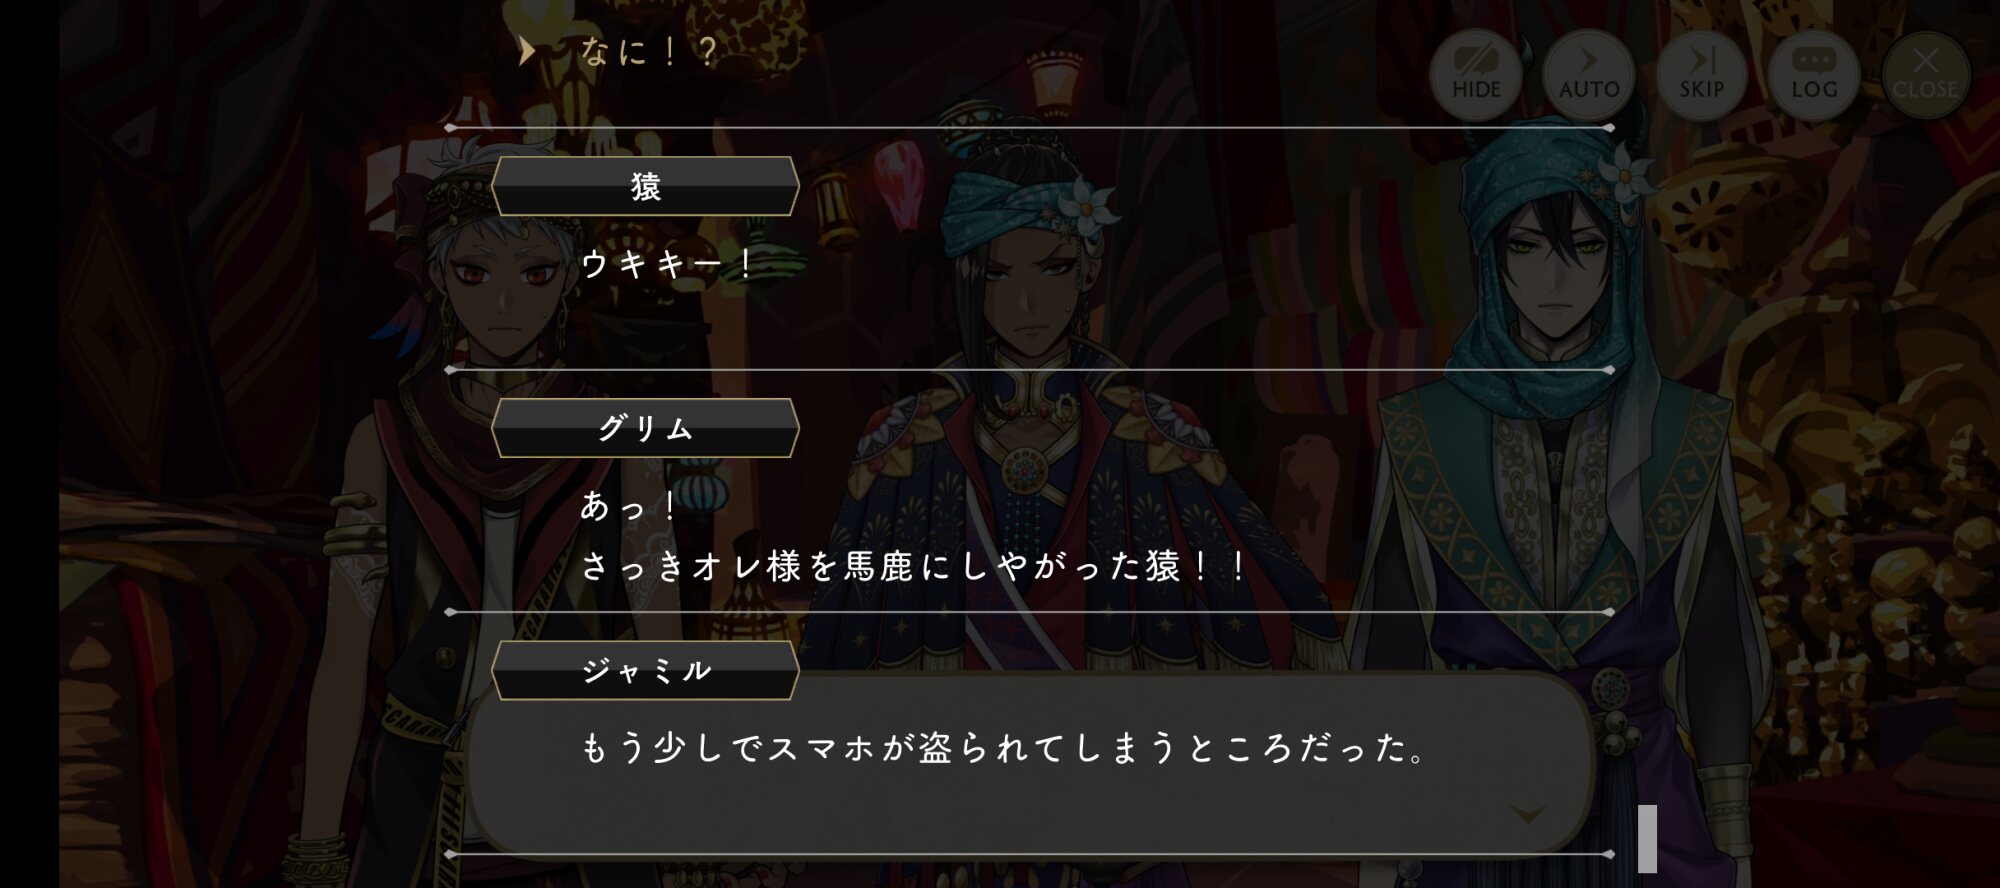Select the なに！？ log entry text

coord(649,51)
